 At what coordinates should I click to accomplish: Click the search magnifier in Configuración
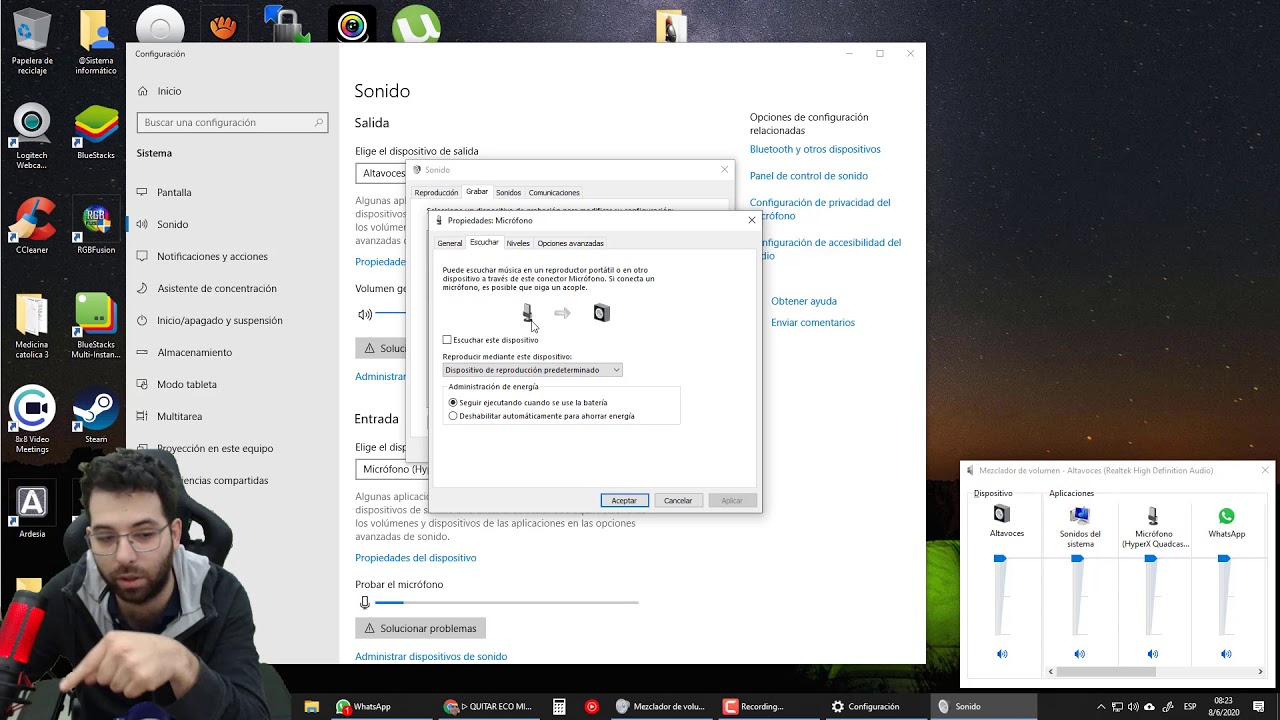point(319,122)
